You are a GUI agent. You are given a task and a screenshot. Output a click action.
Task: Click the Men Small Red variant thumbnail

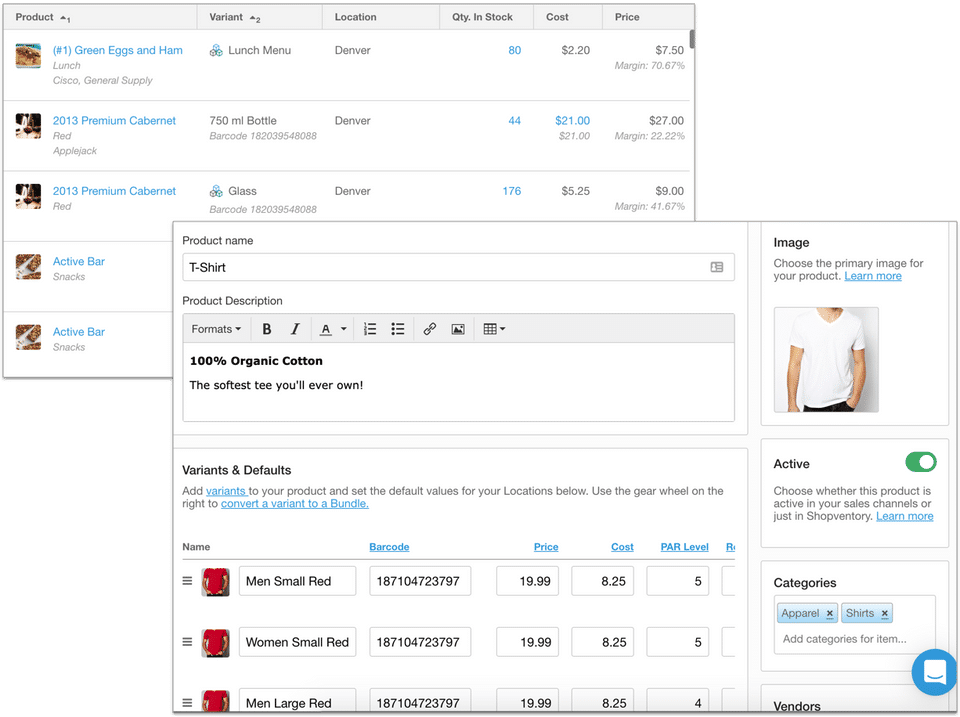(x=216, y=582)
